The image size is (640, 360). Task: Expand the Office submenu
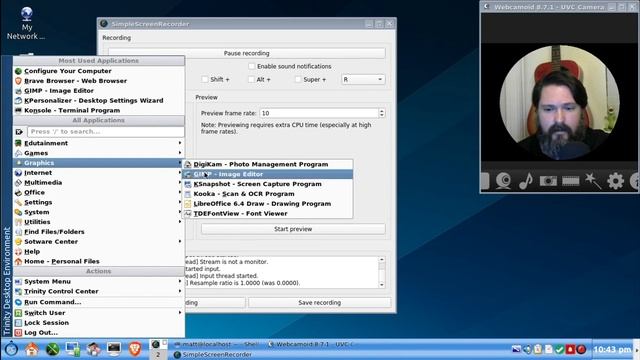pyautogui.click(x=99, y=192)
